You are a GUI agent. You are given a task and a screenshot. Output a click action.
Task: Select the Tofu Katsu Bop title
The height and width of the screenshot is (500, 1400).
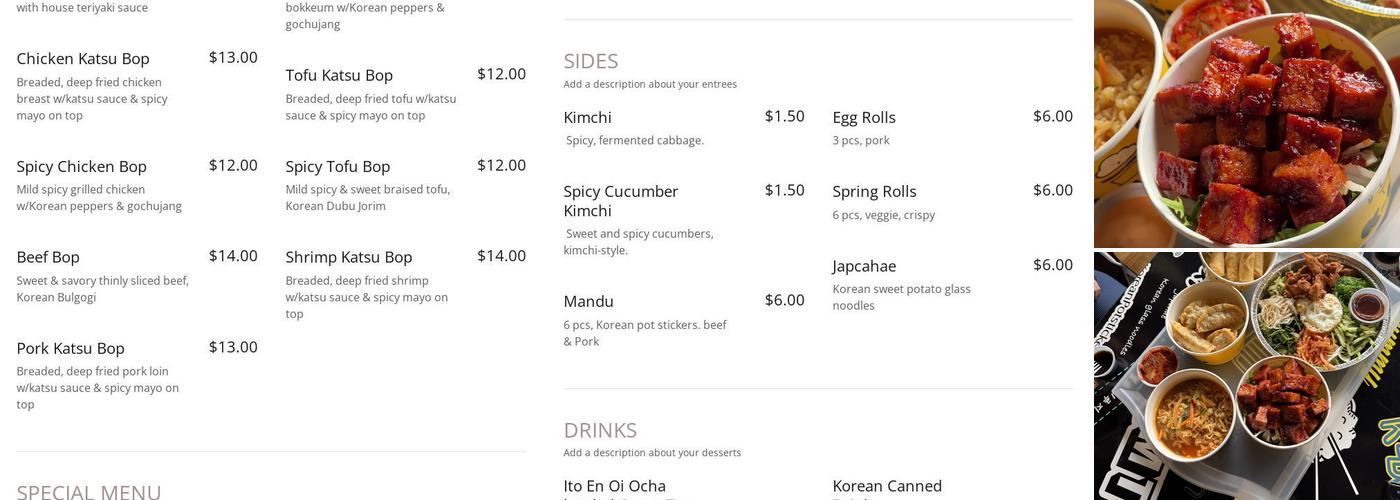(x=339, y=76)
